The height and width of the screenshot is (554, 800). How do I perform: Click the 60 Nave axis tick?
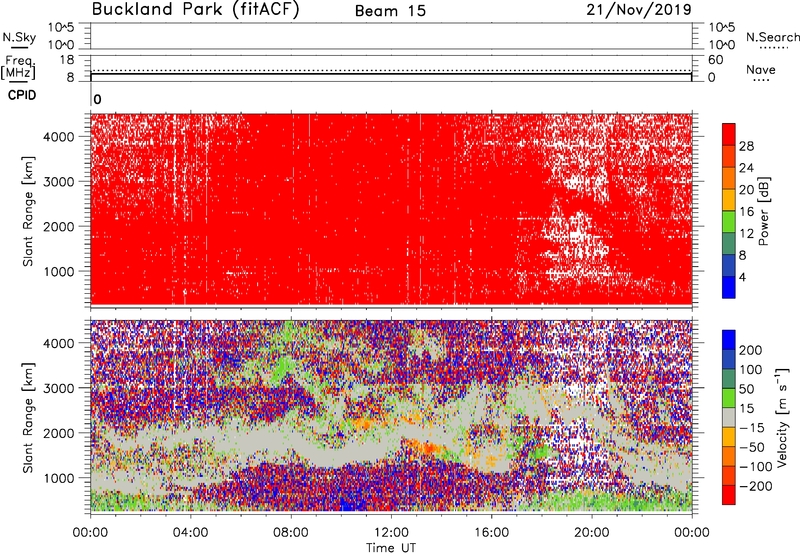(x=715, y=60)
